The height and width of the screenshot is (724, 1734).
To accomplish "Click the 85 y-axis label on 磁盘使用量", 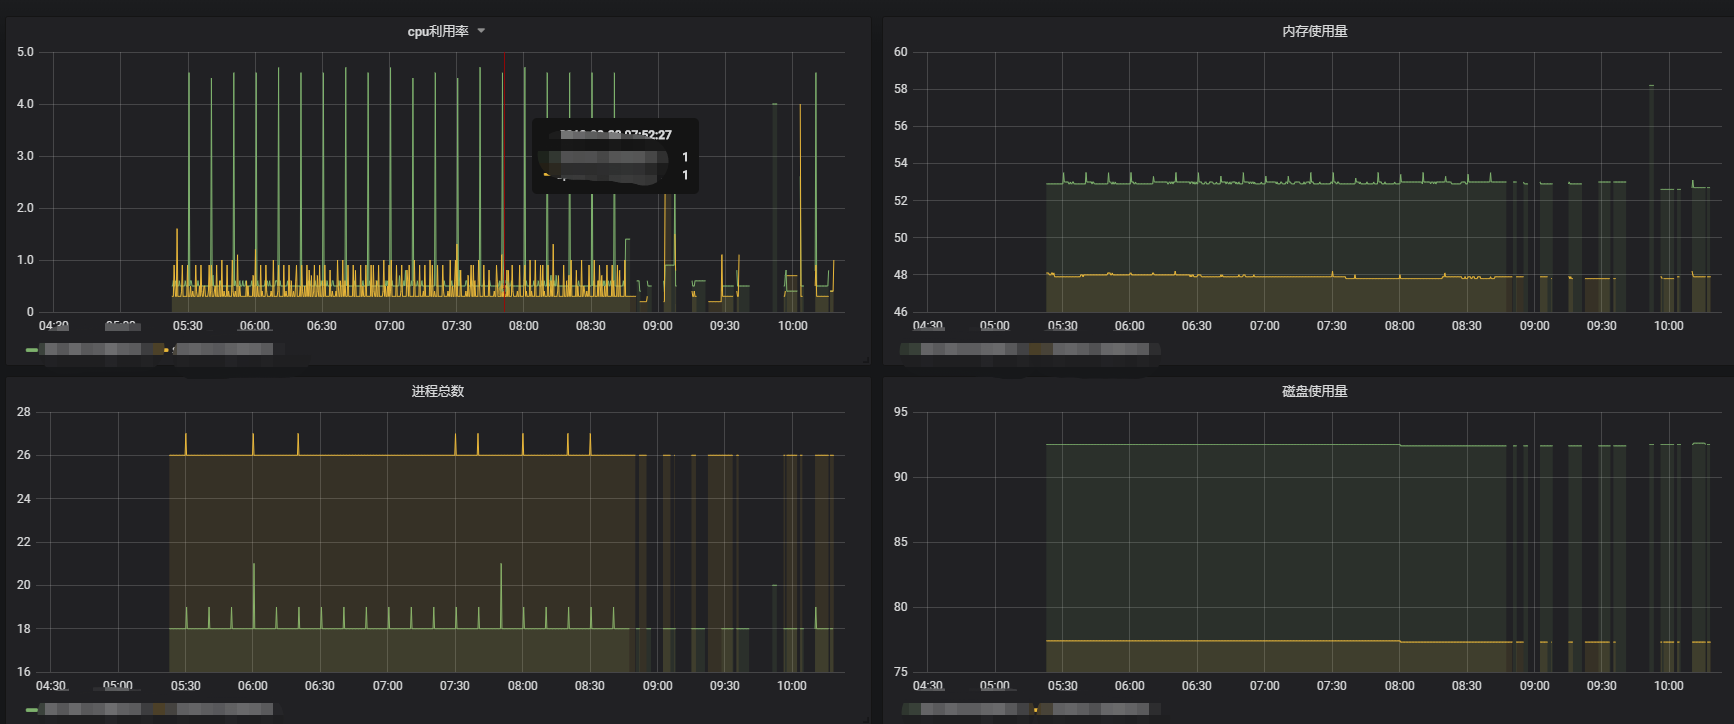I will click(x=901, y=542).
